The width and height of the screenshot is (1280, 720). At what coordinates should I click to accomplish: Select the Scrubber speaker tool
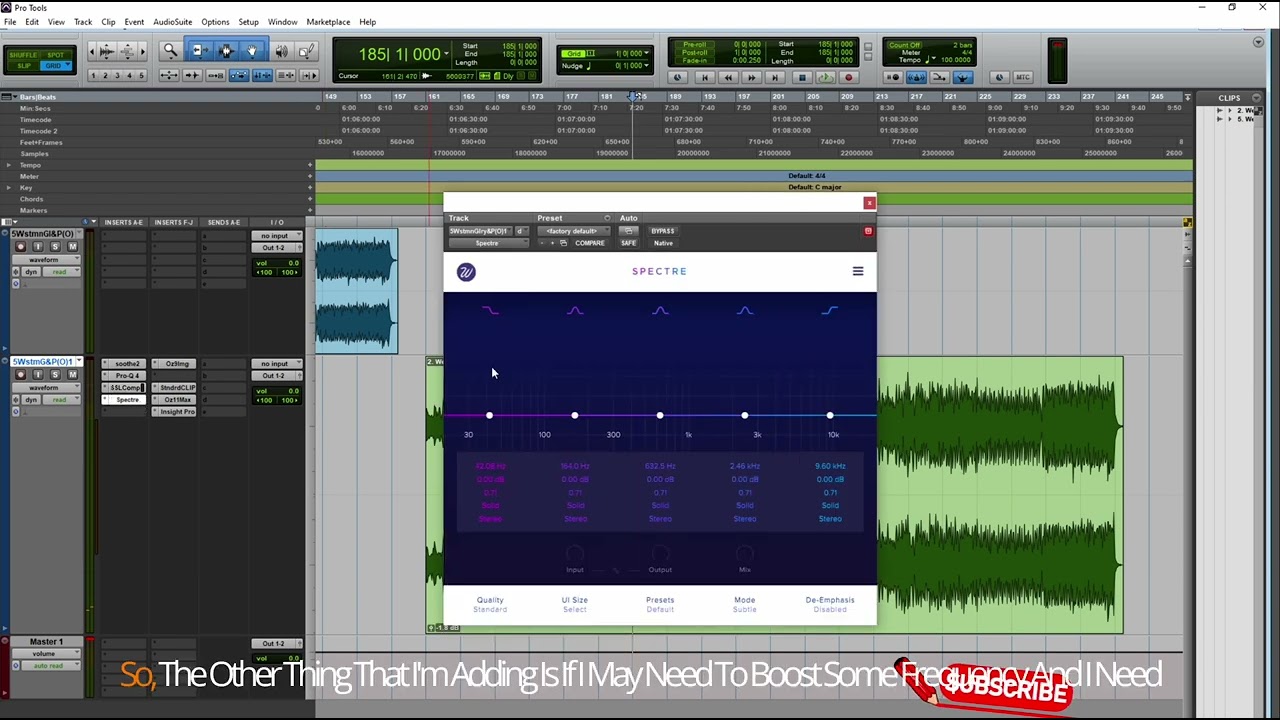[x=281, y=51]
